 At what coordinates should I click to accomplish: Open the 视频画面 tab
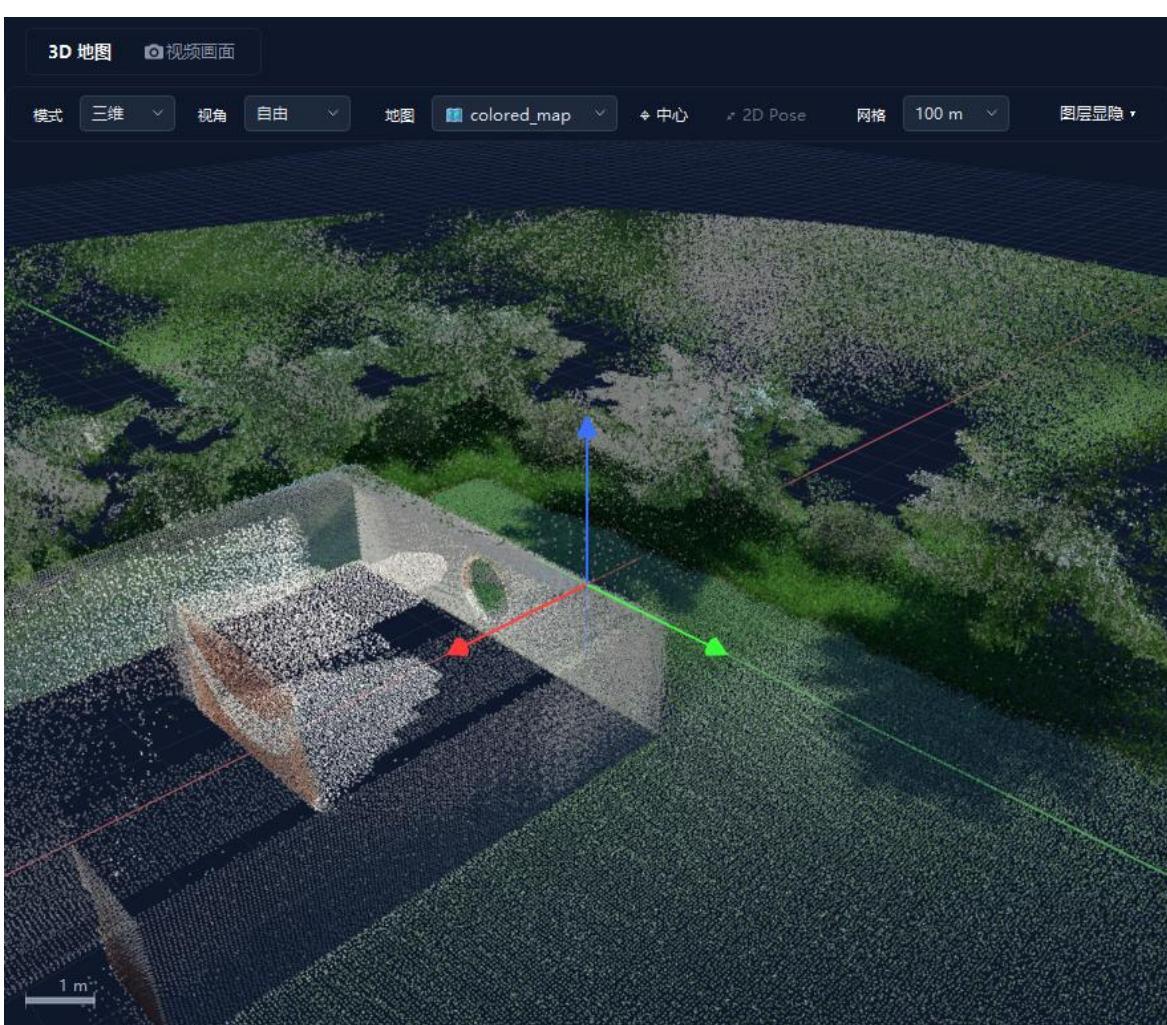click(x=189, y=51)
